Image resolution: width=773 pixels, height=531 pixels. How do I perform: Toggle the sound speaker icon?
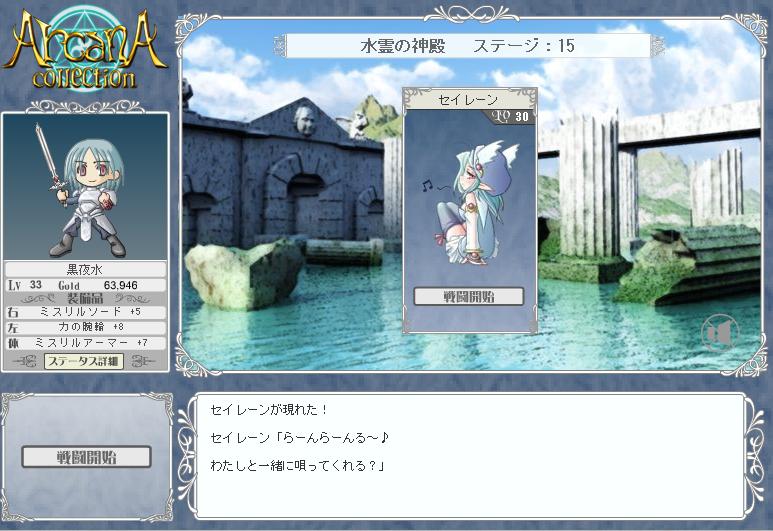(720, 334)
